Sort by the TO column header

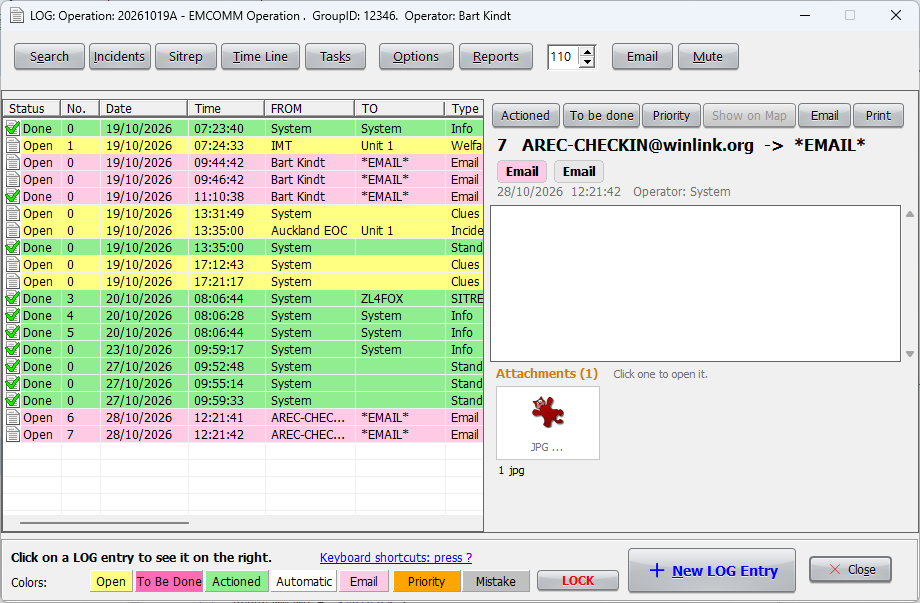tap(400, 109)
